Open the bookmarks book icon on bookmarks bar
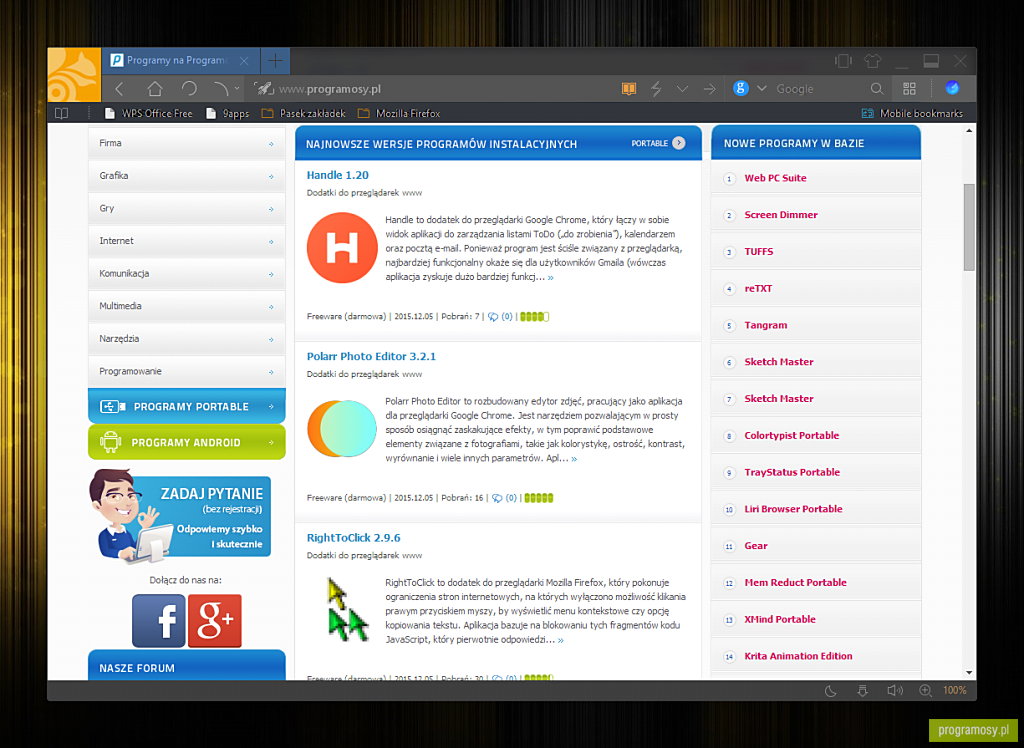 (x=61, y=114)
